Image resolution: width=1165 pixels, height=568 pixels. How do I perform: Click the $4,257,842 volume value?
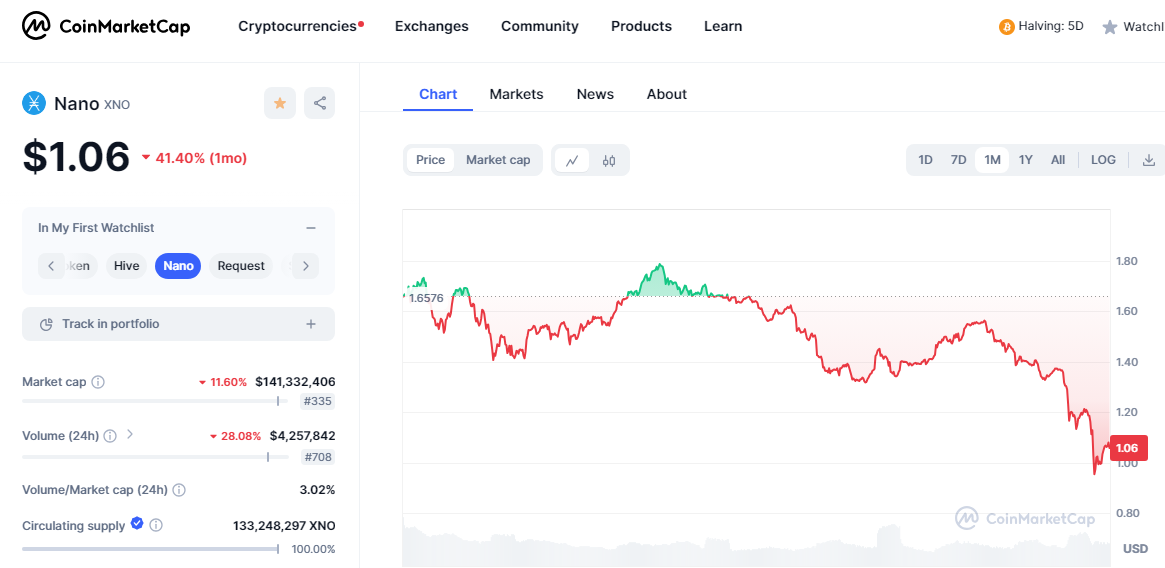click(x=302, y=436)
